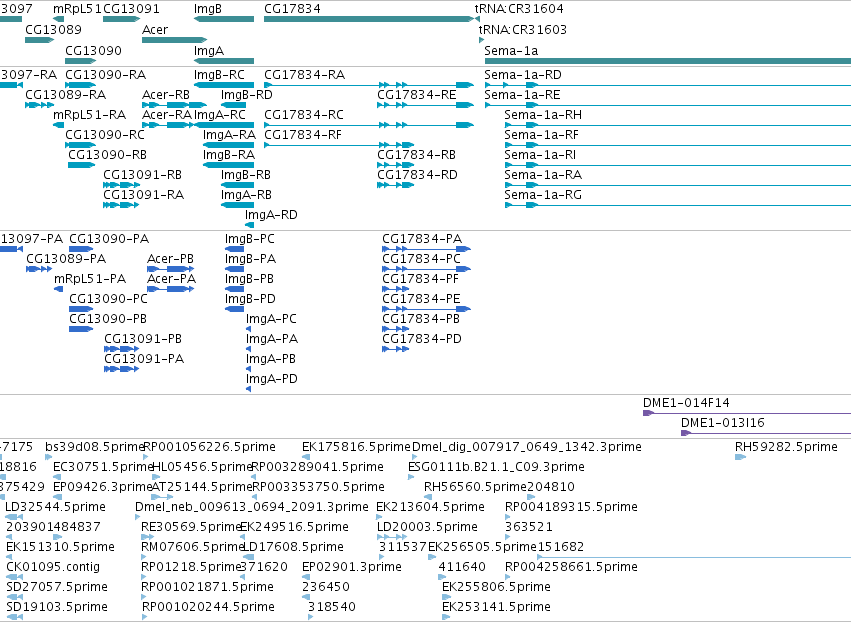This screenshot has height=622, width=851.
Task: Select the CG13089-RA transcript label
Action: (66, 95)
